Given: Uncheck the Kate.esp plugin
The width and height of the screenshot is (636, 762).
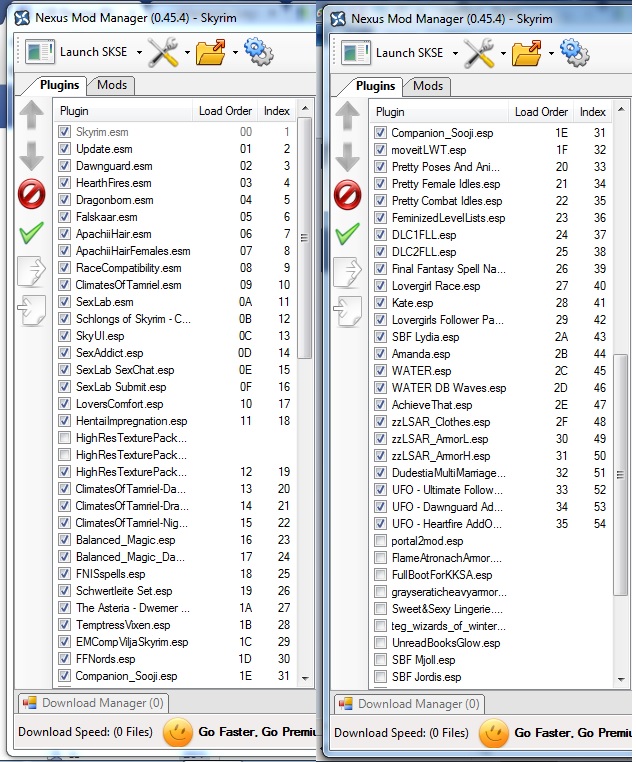Looking at the screenshot, I should [x=380, y=303].
